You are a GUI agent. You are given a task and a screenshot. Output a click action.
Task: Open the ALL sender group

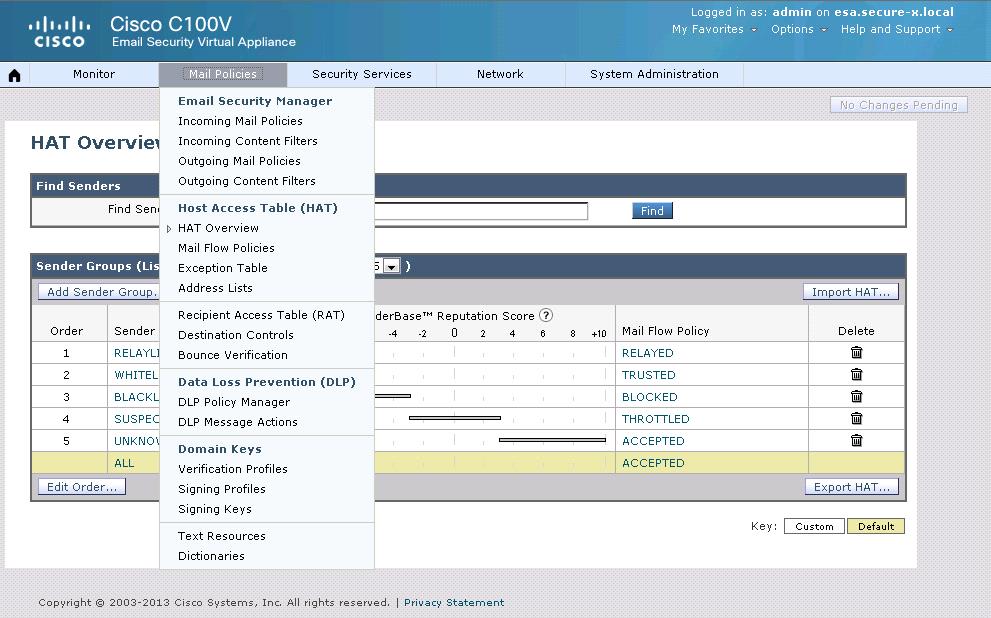(124, 463)
